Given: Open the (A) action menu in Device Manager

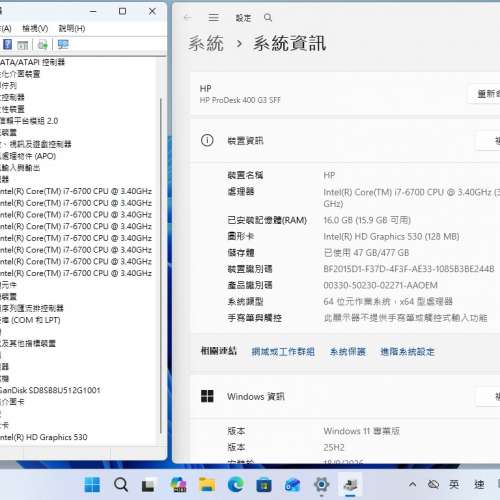Looking at the screenshot, I should pyautogui.click(x=6, y=29).
